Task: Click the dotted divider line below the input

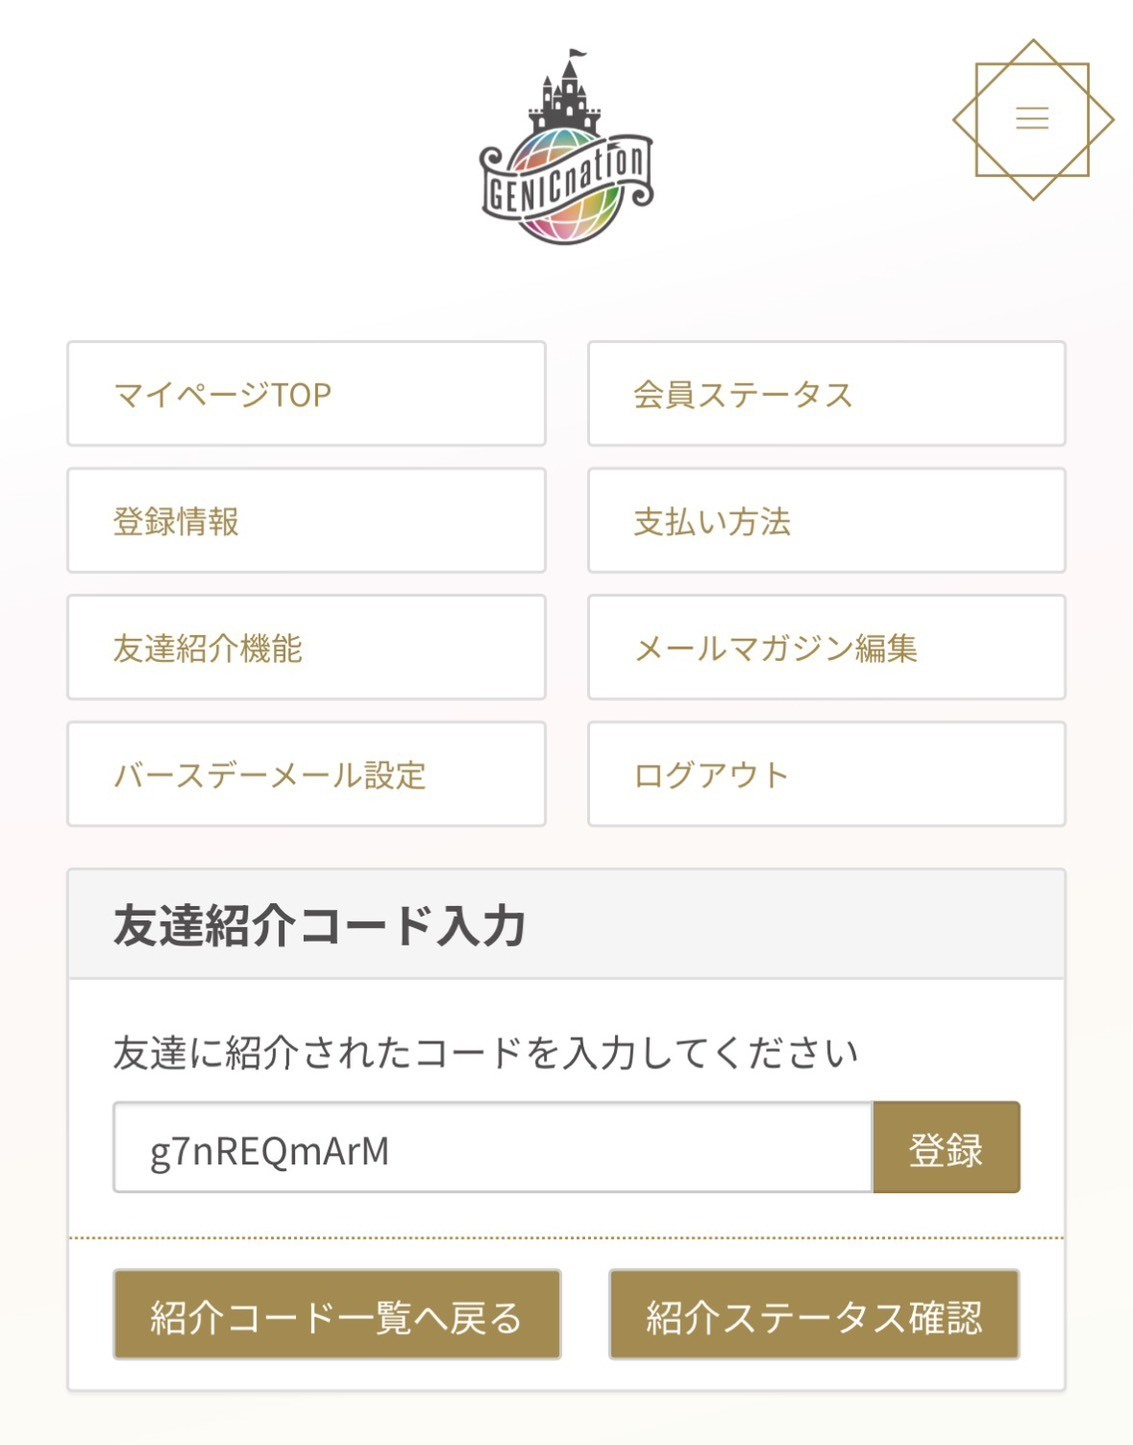Action: [566, 1239]
